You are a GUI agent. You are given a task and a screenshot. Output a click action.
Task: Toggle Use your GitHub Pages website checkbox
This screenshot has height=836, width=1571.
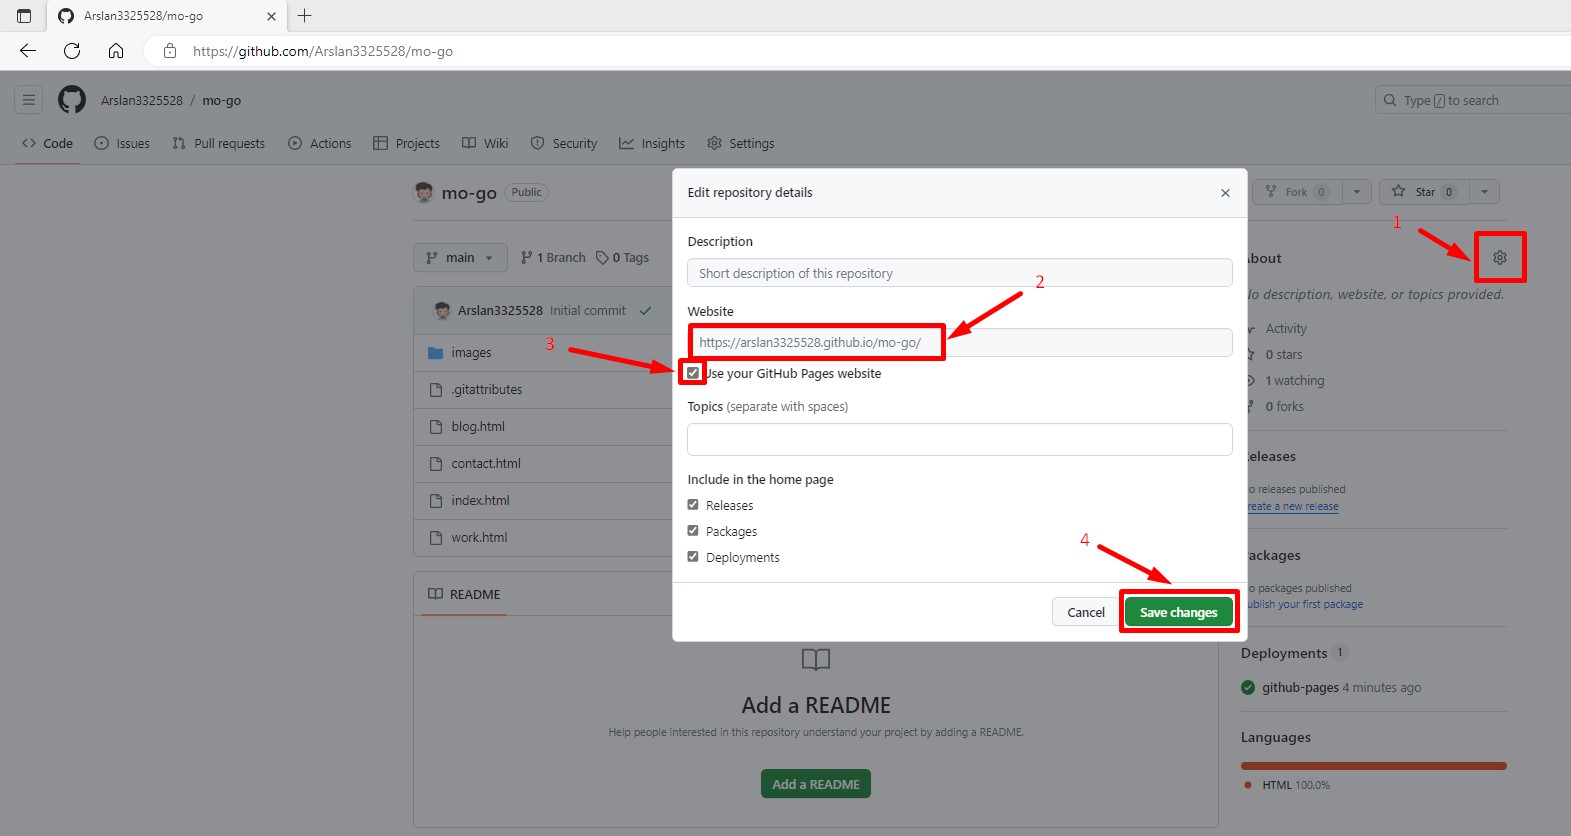tap(693, 373)
